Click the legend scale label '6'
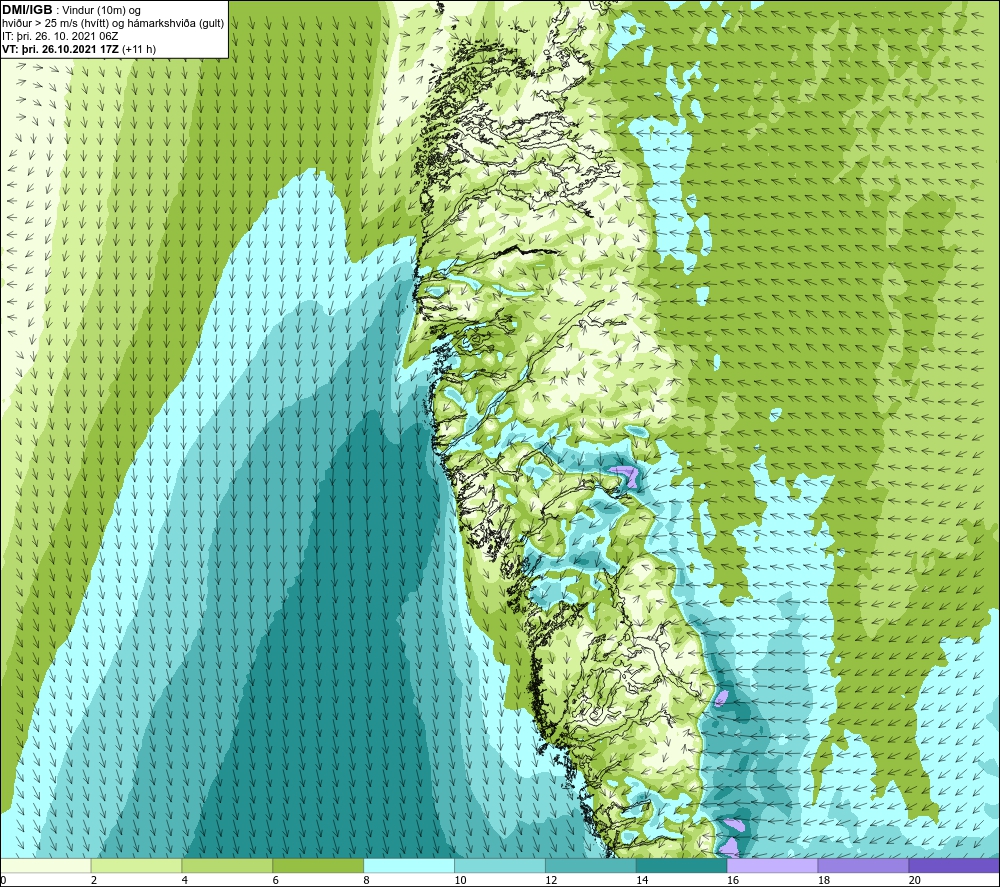 [276, 880]
